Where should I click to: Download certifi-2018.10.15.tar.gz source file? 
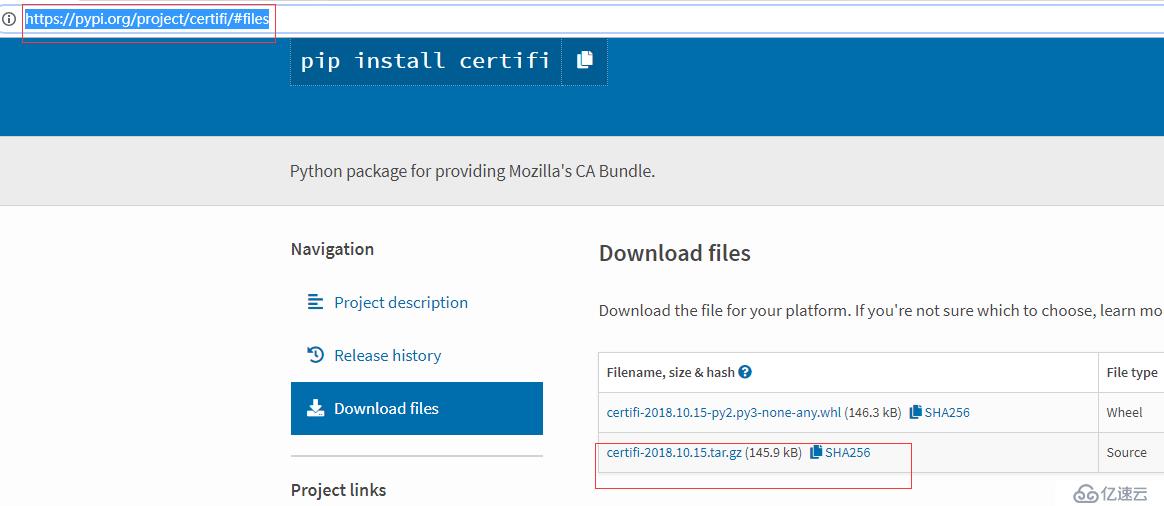point(674,452)
